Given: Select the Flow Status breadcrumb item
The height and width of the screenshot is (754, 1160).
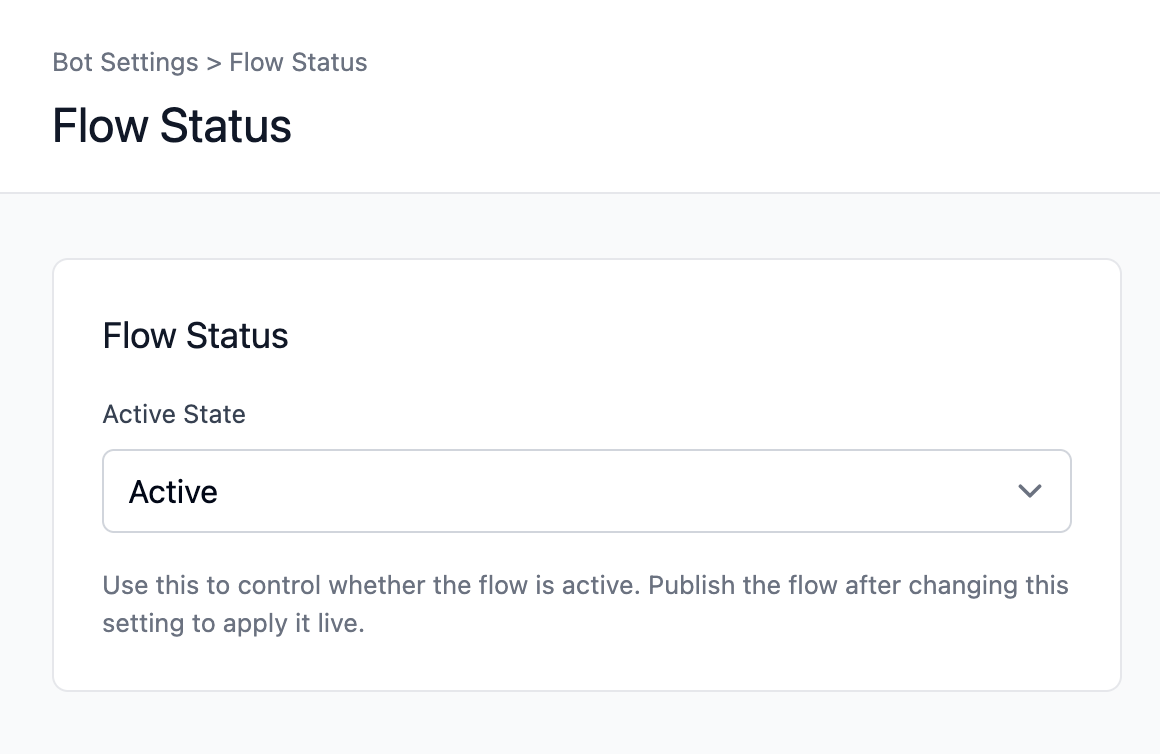Looking at the screenshot, I should (298, 62).
